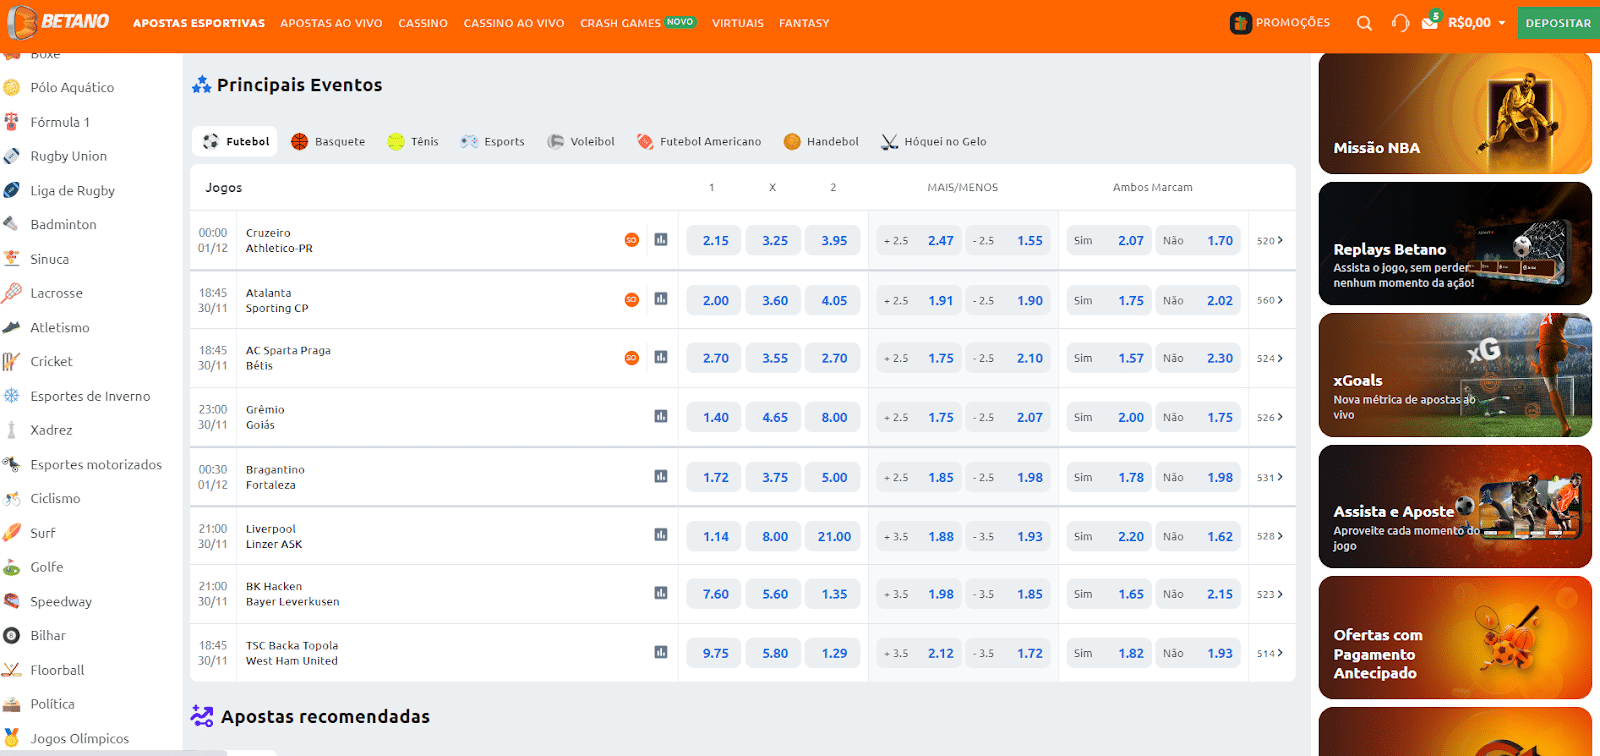Open customer support headset icon
This screenshot has width=1600, height=756.
coord(1400,23)
